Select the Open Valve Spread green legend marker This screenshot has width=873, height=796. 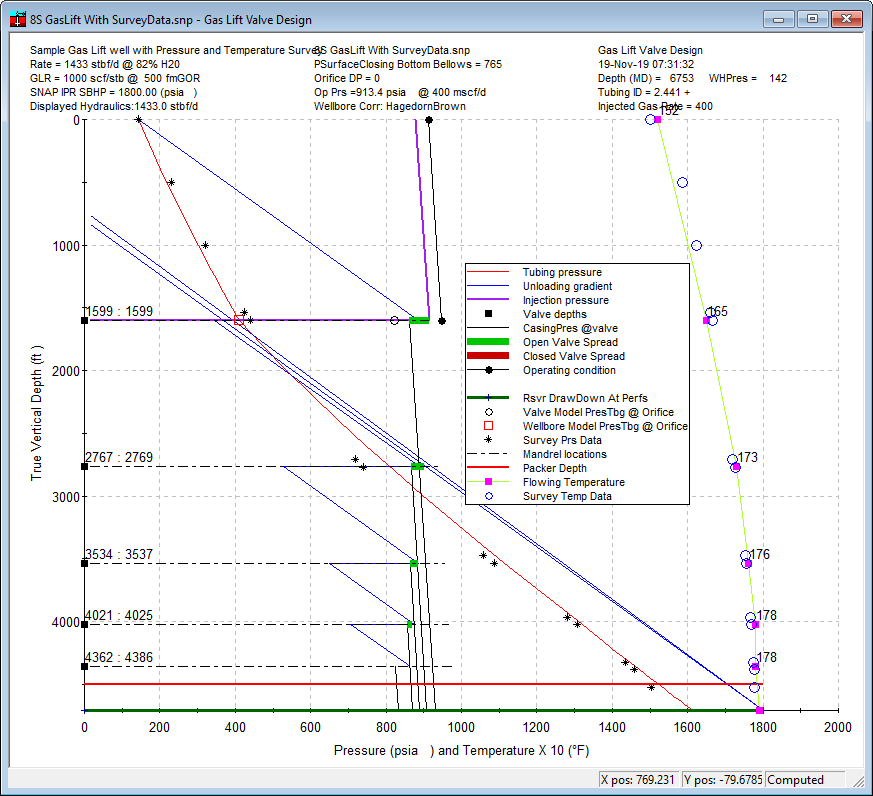pyautogui.click(x=490, y=341)
